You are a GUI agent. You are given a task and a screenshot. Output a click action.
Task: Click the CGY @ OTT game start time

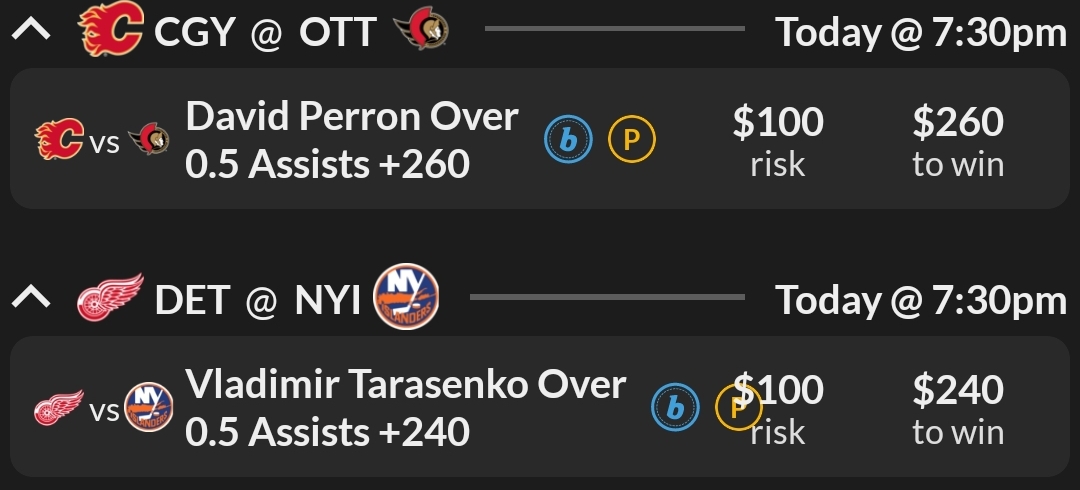[x=921, y=32]
